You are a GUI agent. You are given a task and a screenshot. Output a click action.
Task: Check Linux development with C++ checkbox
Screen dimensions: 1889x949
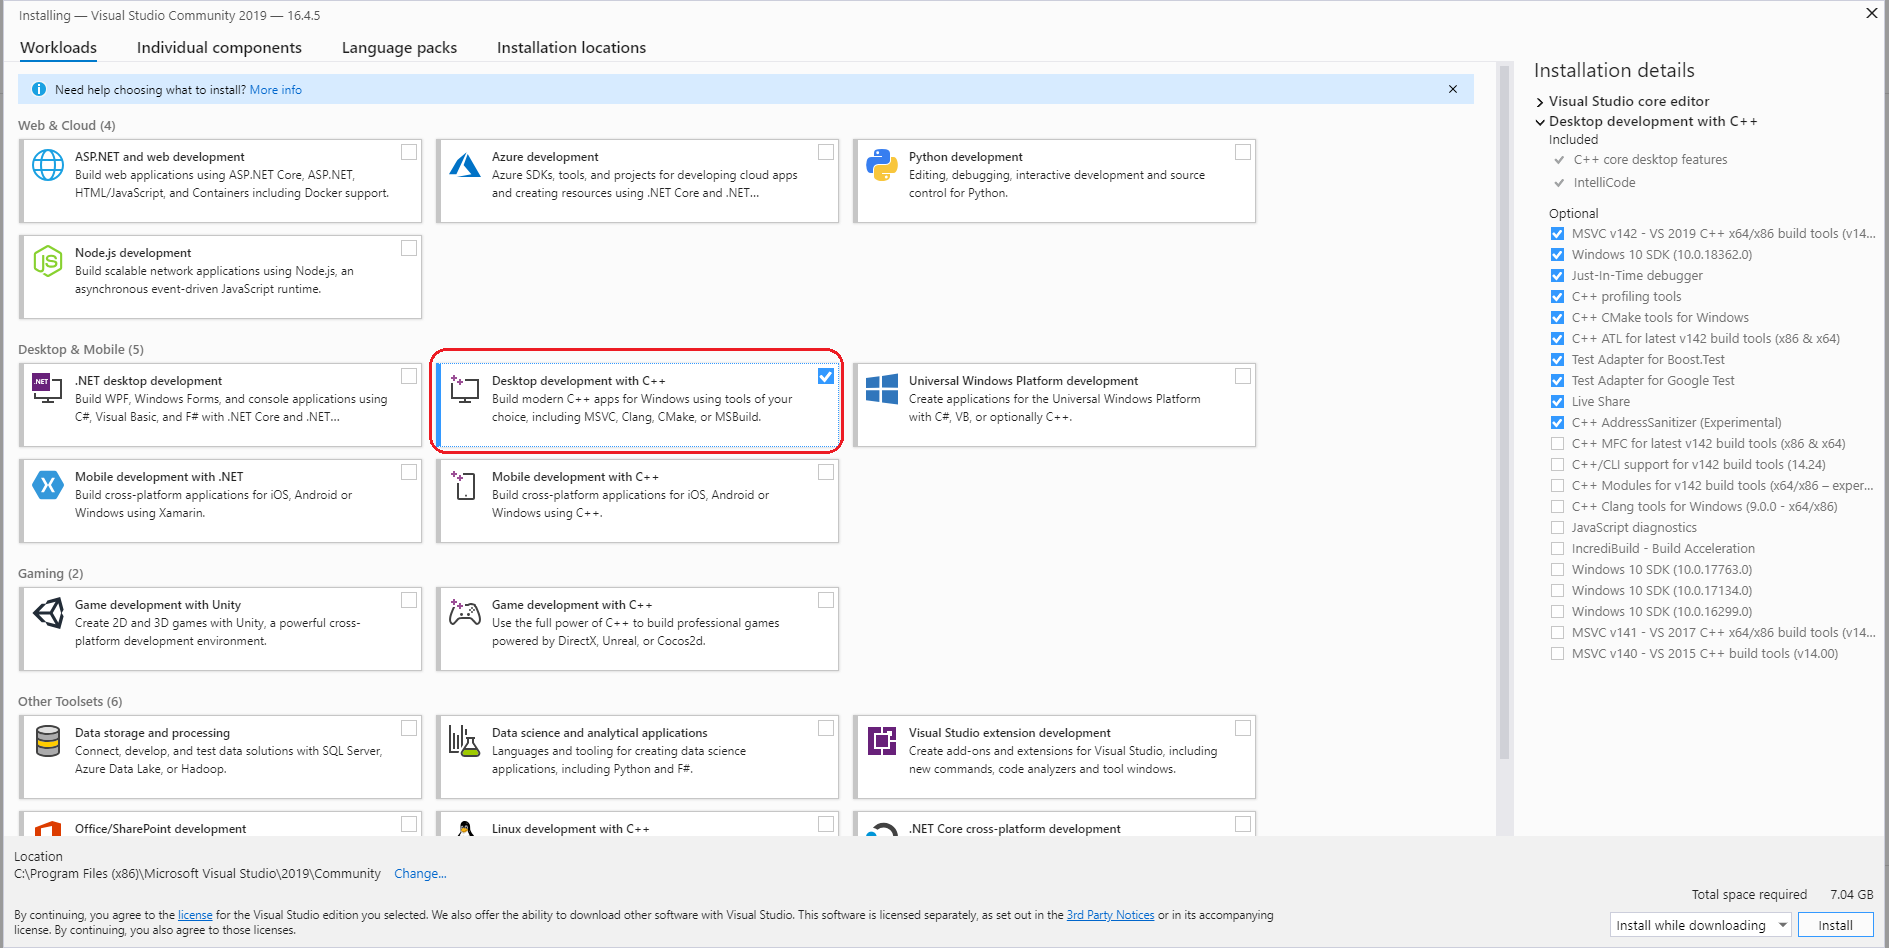point(826,824)
